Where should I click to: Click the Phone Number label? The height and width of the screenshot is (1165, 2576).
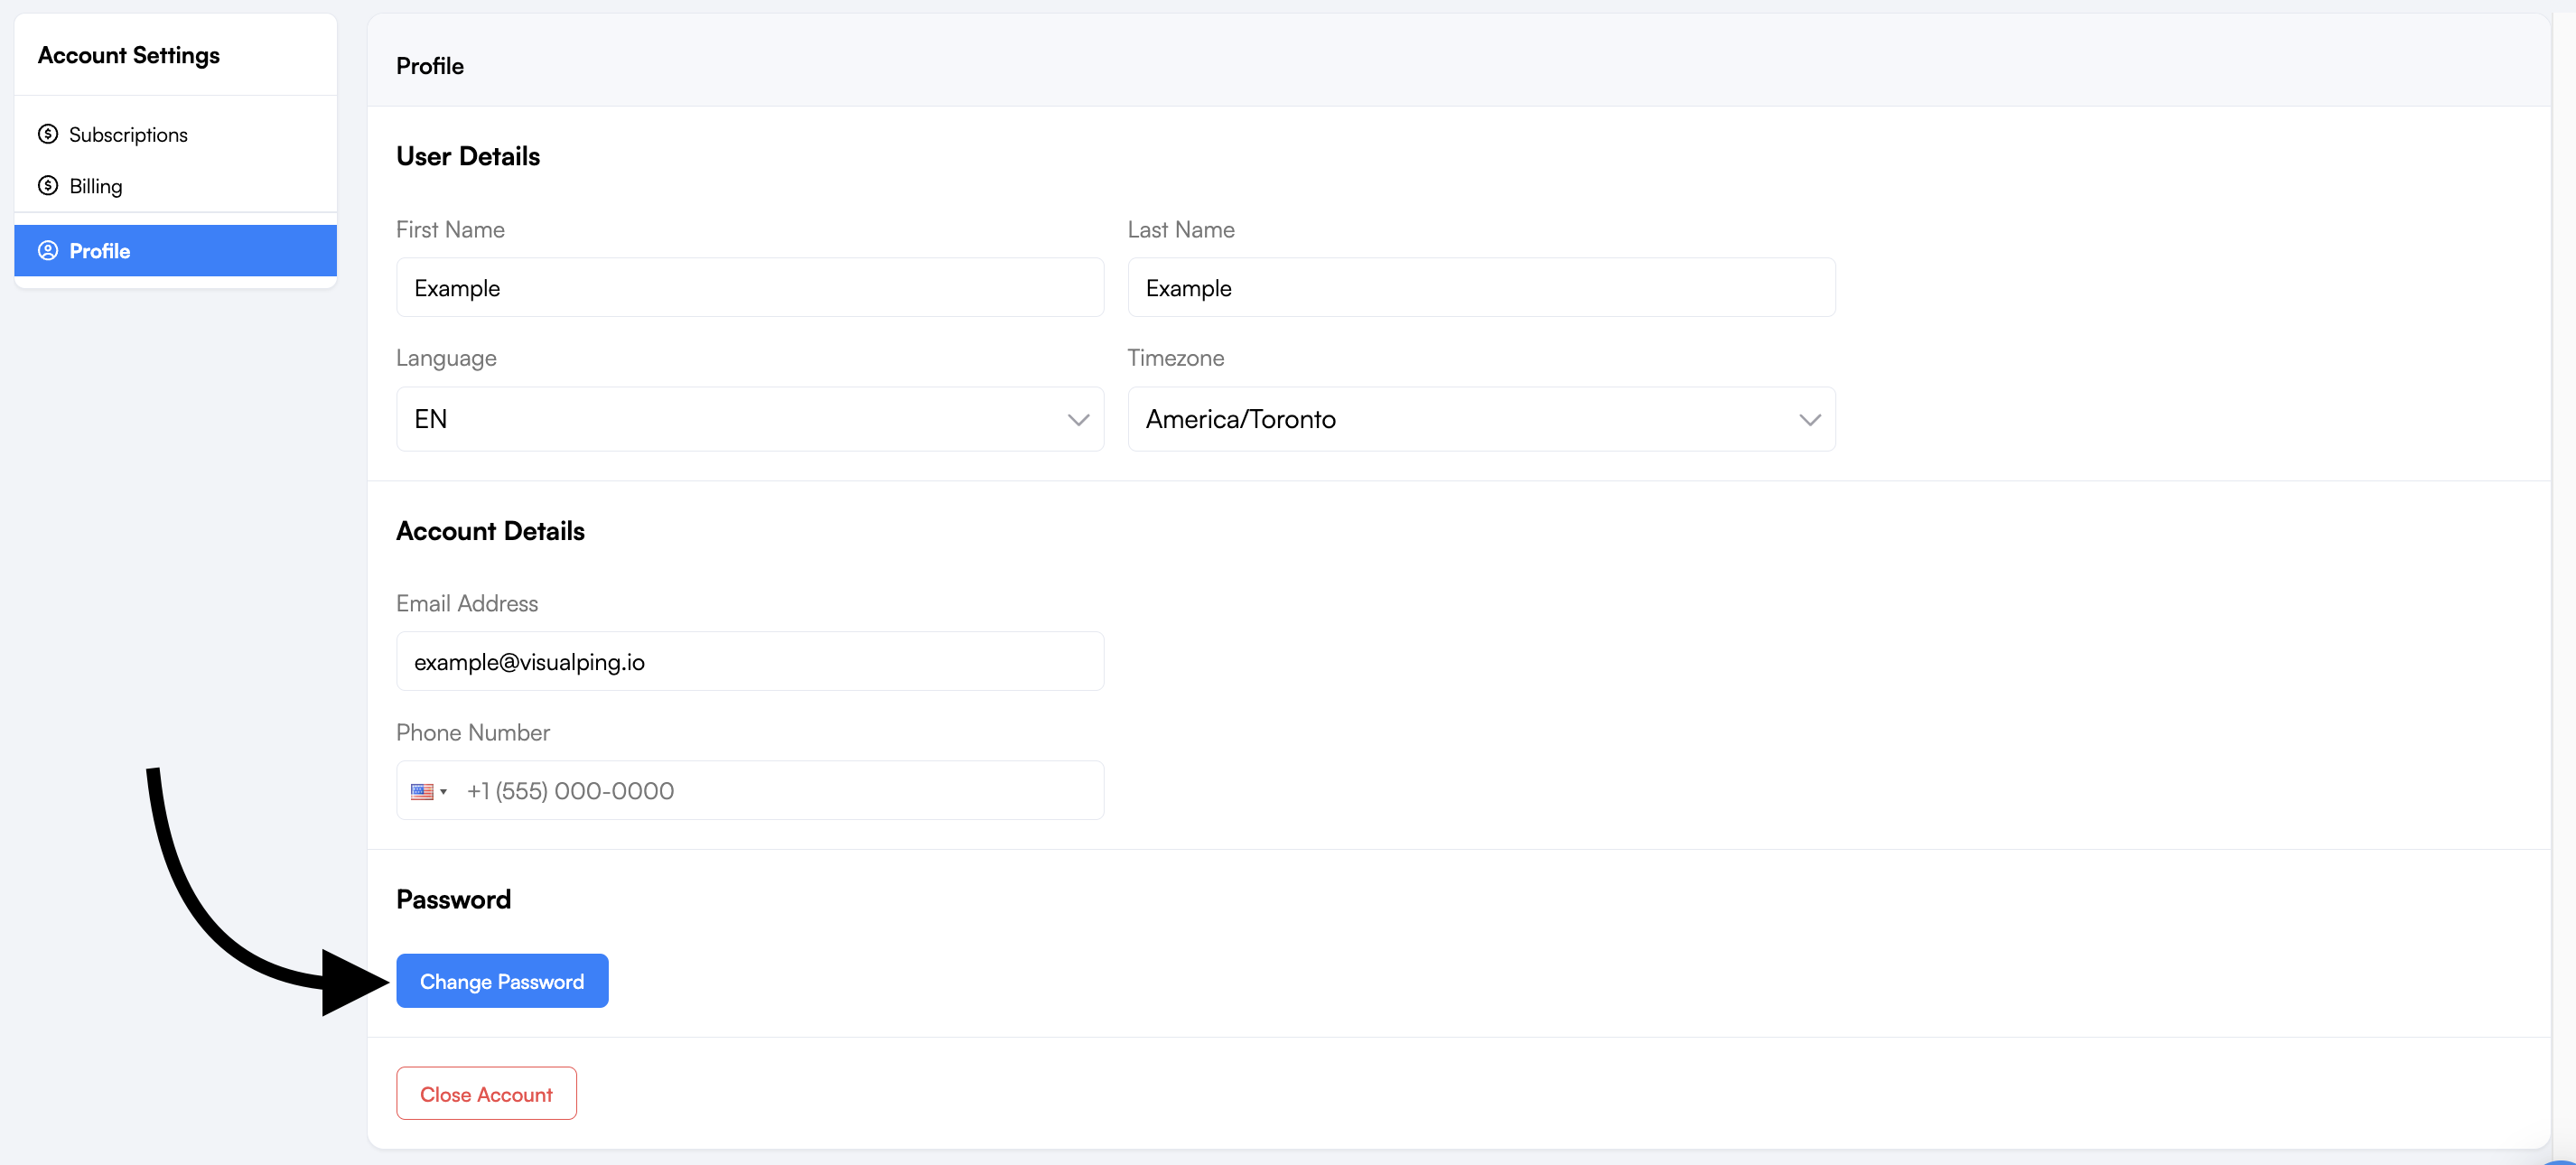(x=473, y=732)
